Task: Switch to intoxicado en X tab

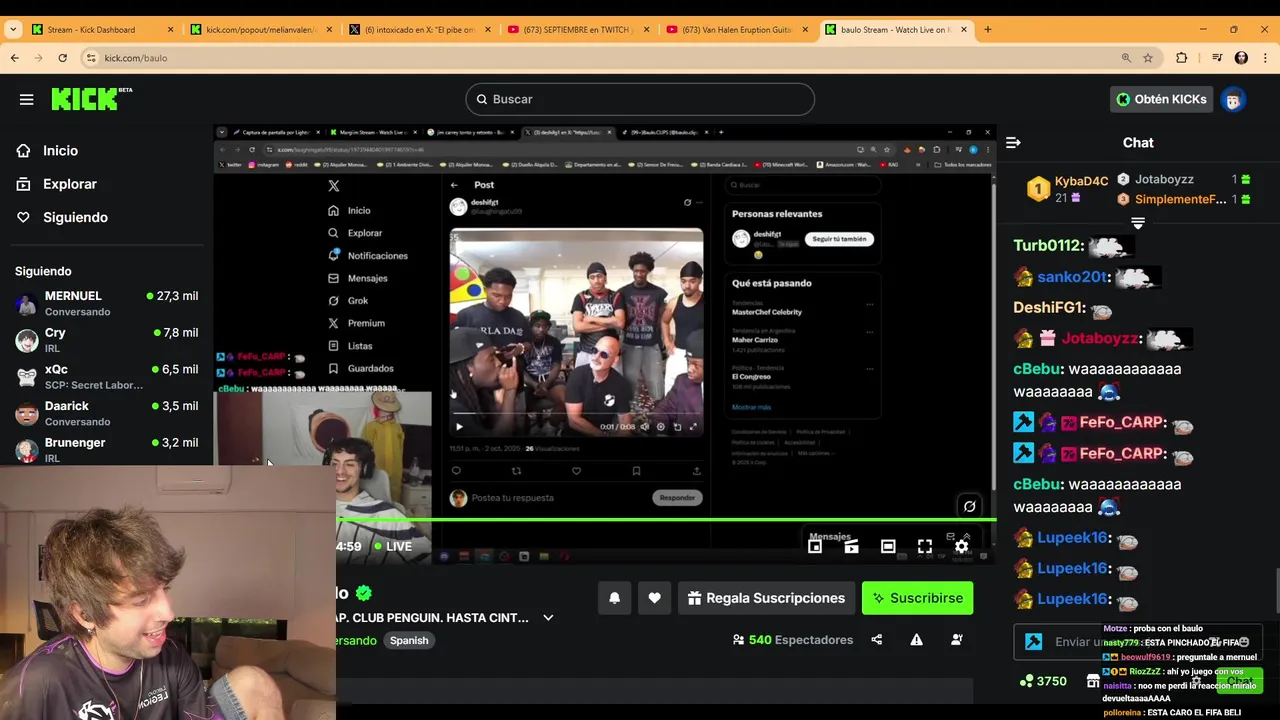Action: coord(420,30)
